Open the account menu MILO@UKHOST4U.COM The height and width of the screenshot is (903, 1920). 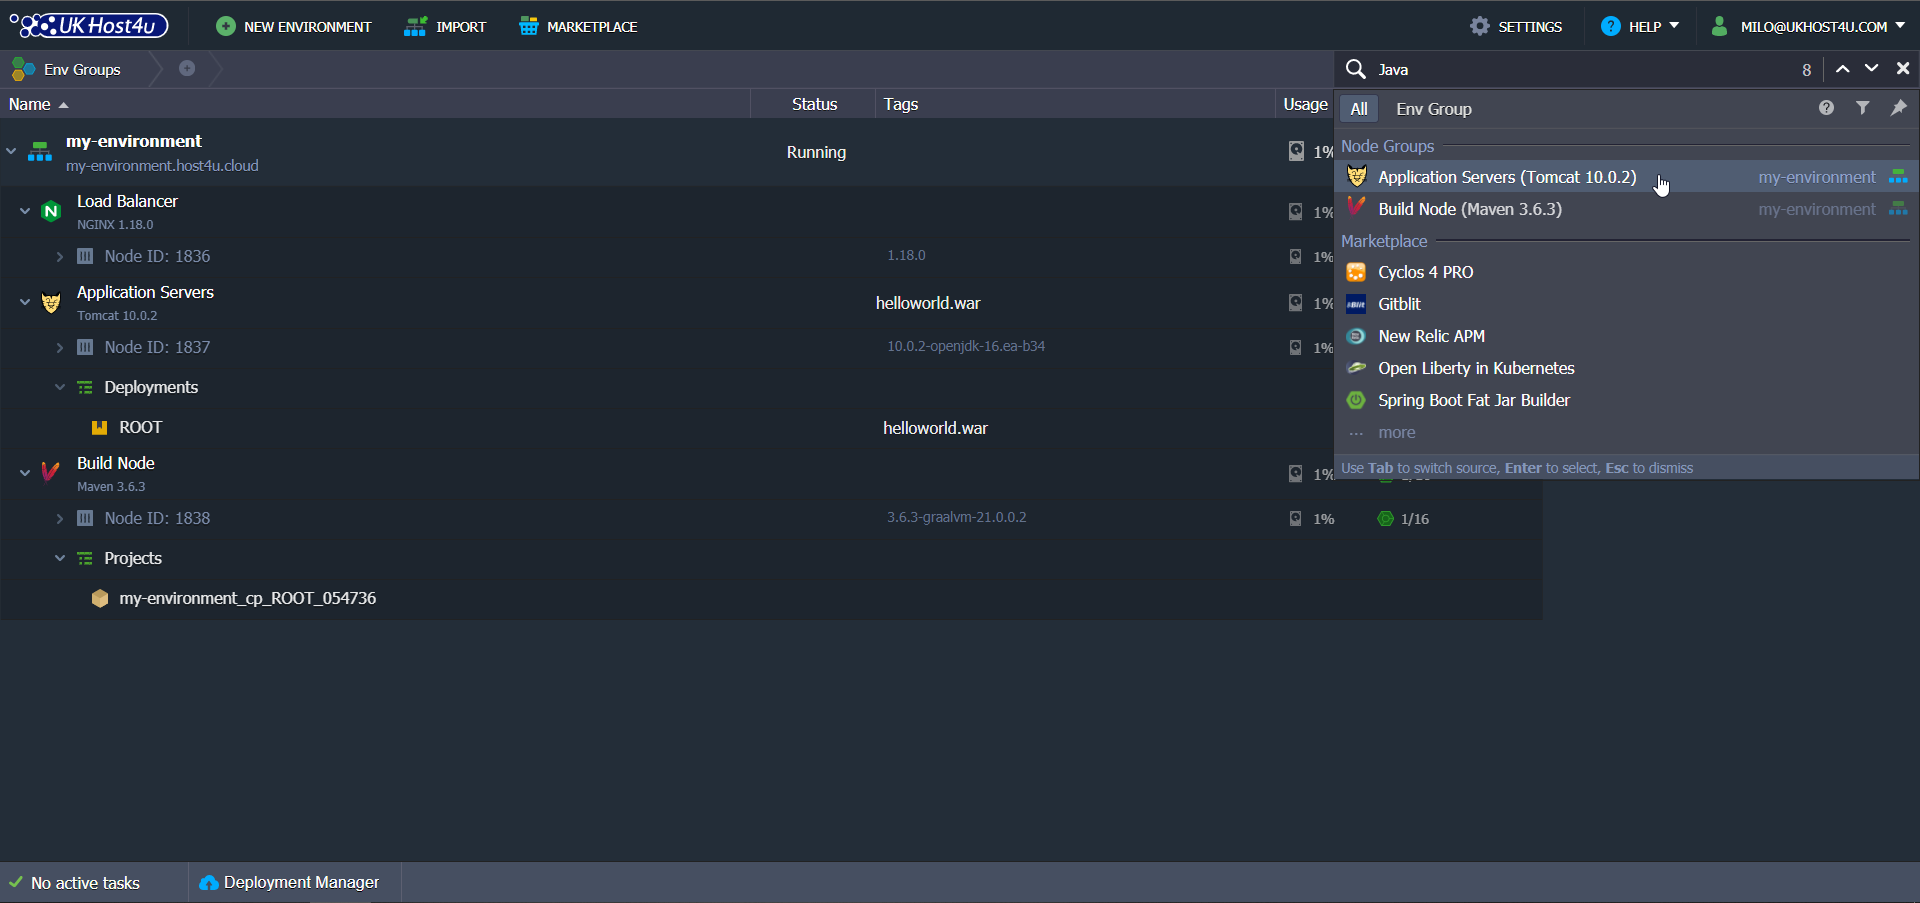pyautogui.click(x=1808, y=27)
